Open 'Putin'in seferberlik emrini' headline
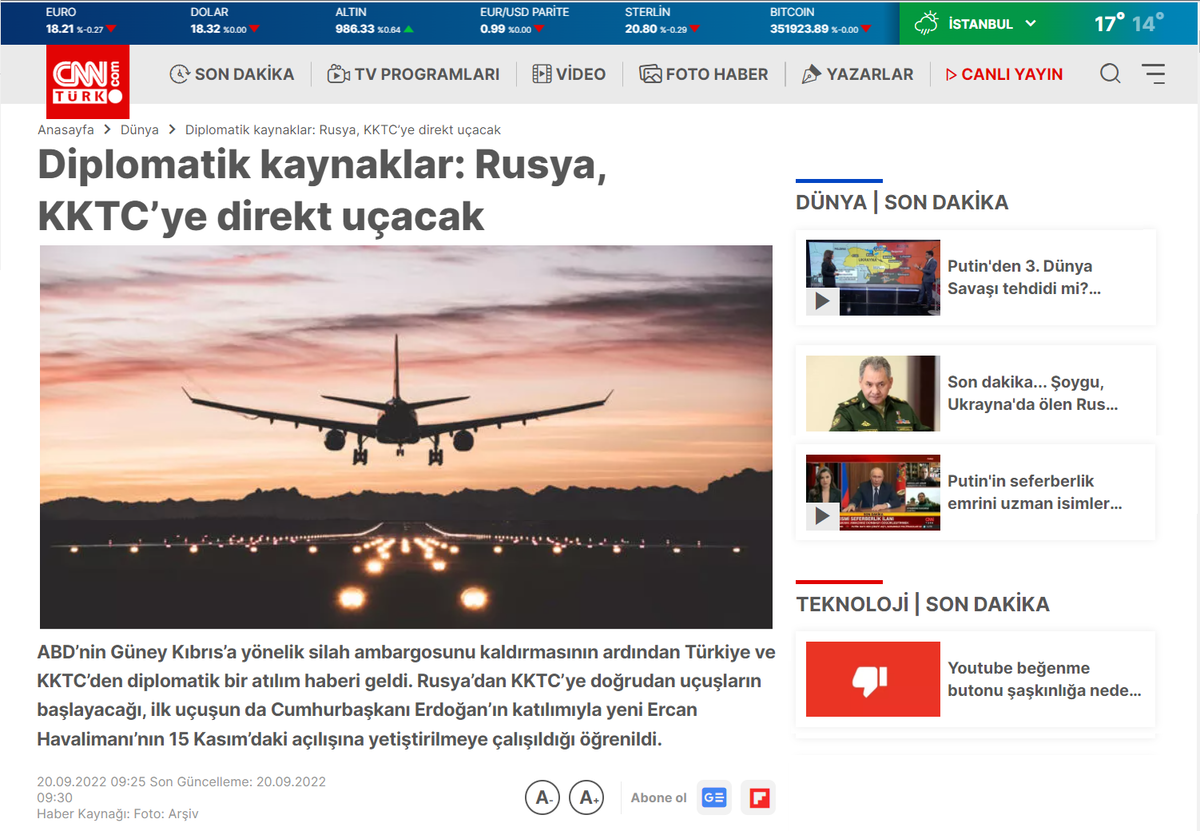The image size is (1200, 831). click(1035, 493)
